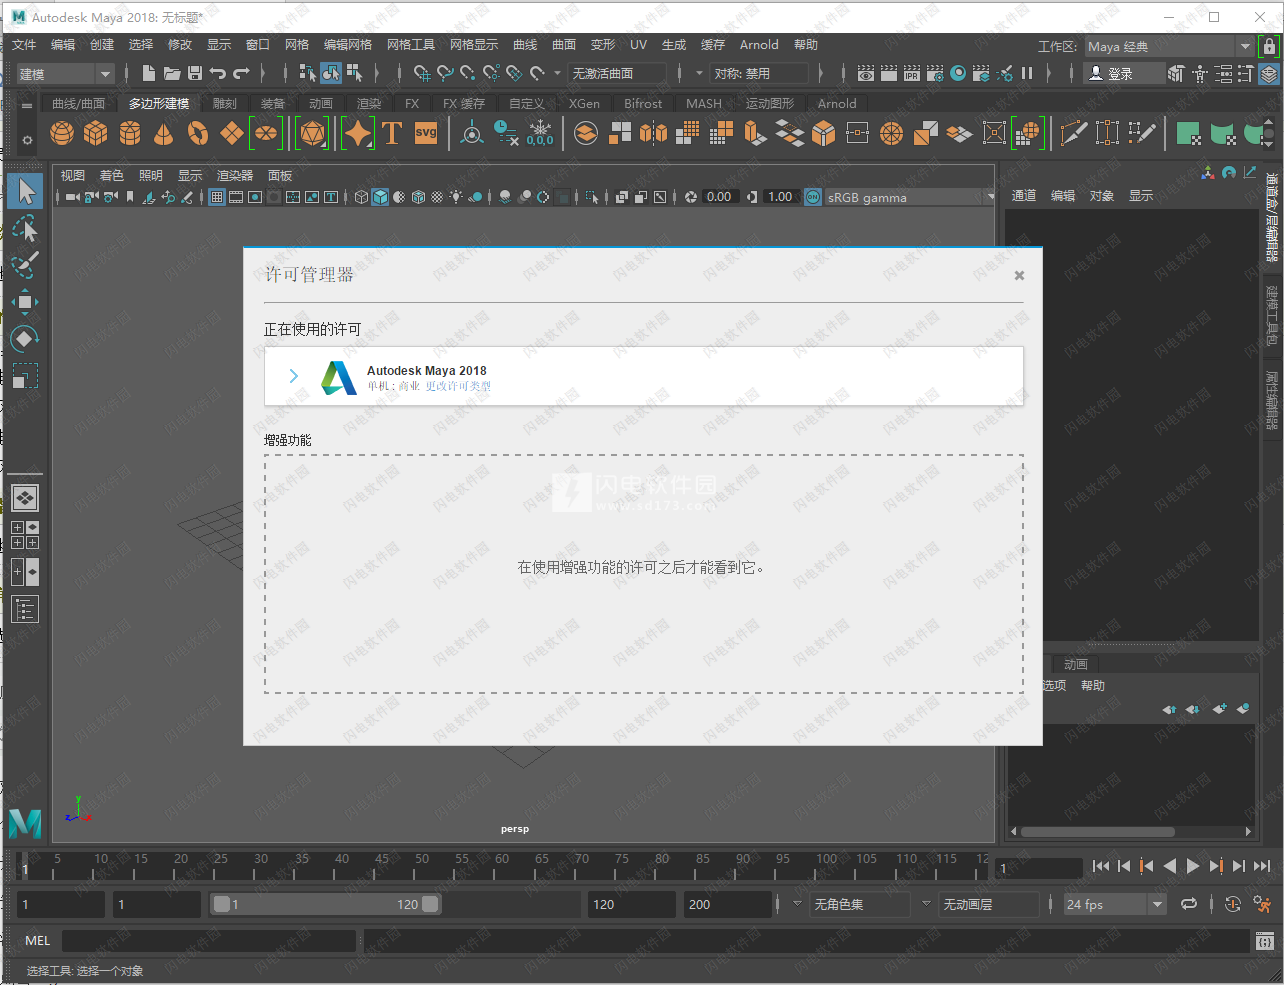The image size is (1284, 985).
Task: Click the viewport gamma 1.00 field
Action: tap(780, 197)
